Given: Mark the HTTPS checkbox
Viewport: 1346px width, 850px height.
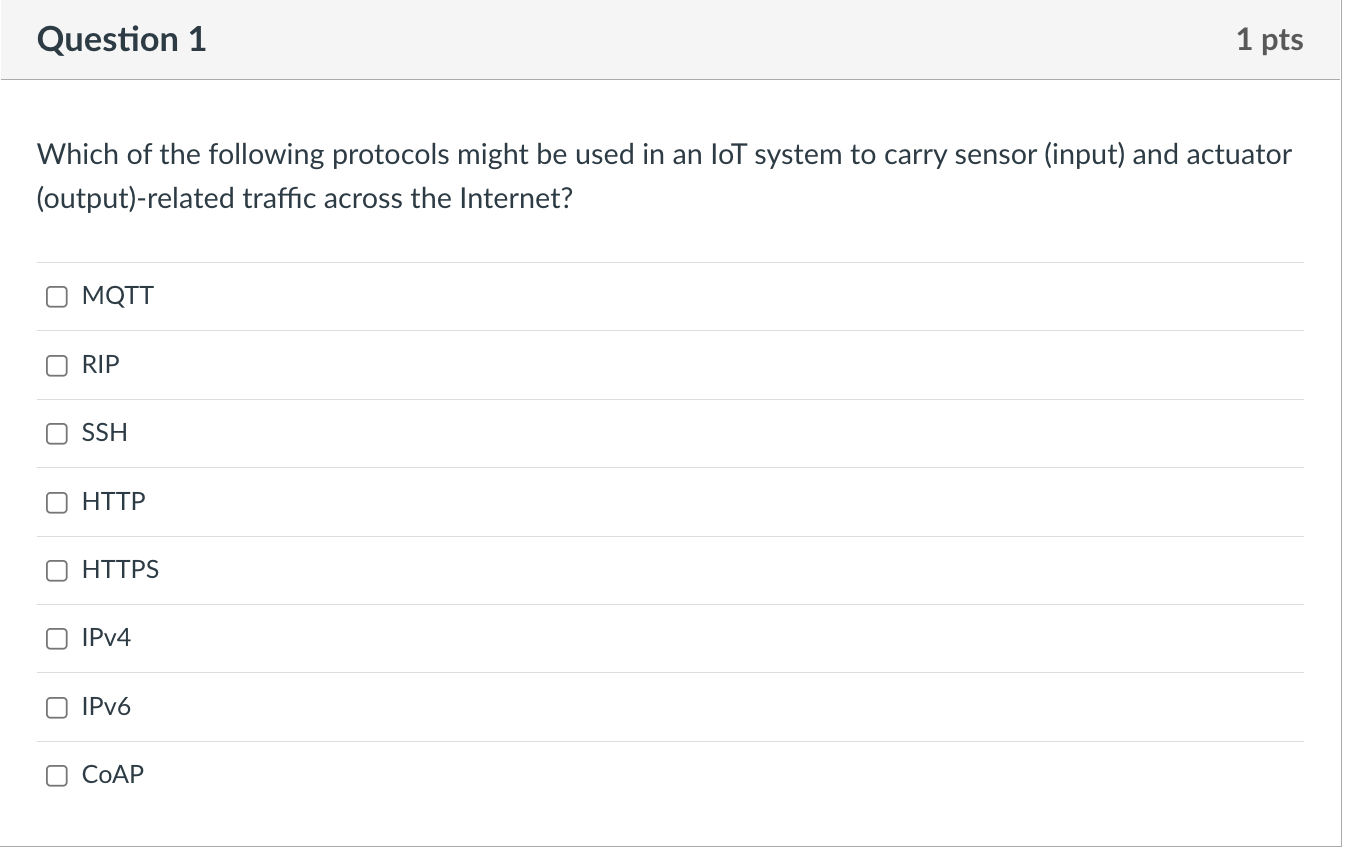Looking at the screenshot, I should tap(57, 570).
